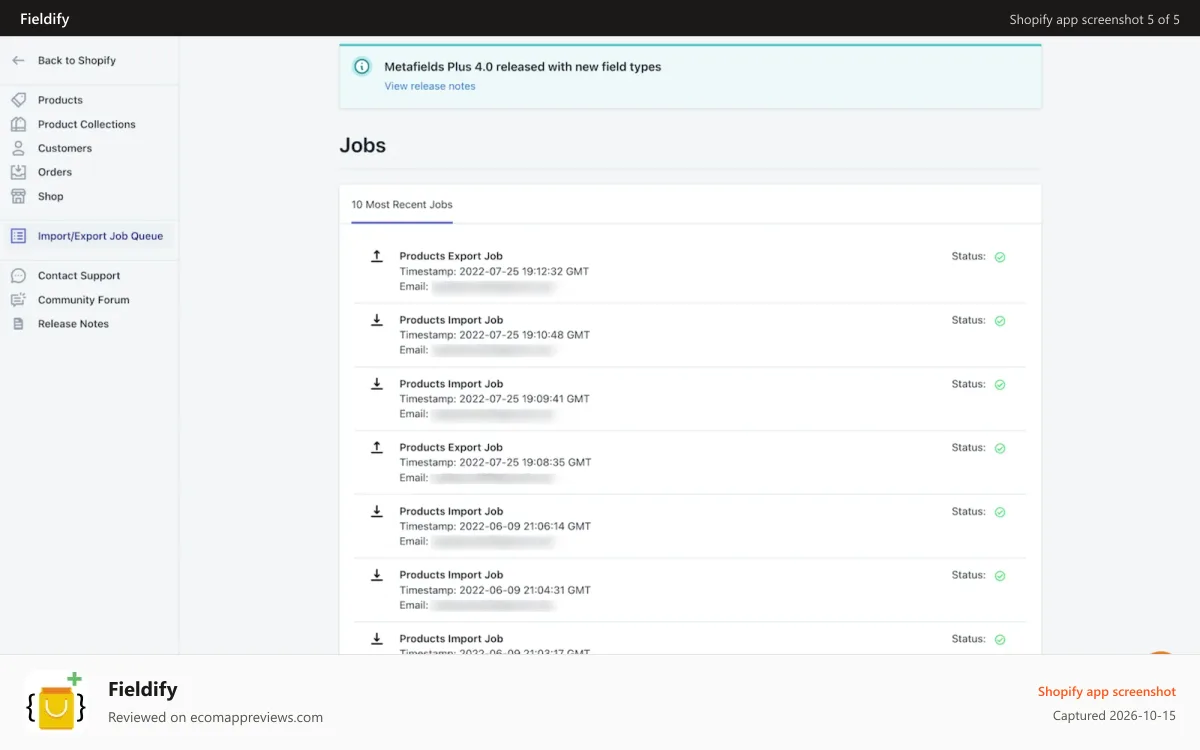Image resolution: width=1200 pixels, height=750 pixels.
Task: Click upload icon of 19:08:35 Export Job
Action: click(x=377, y=447)
